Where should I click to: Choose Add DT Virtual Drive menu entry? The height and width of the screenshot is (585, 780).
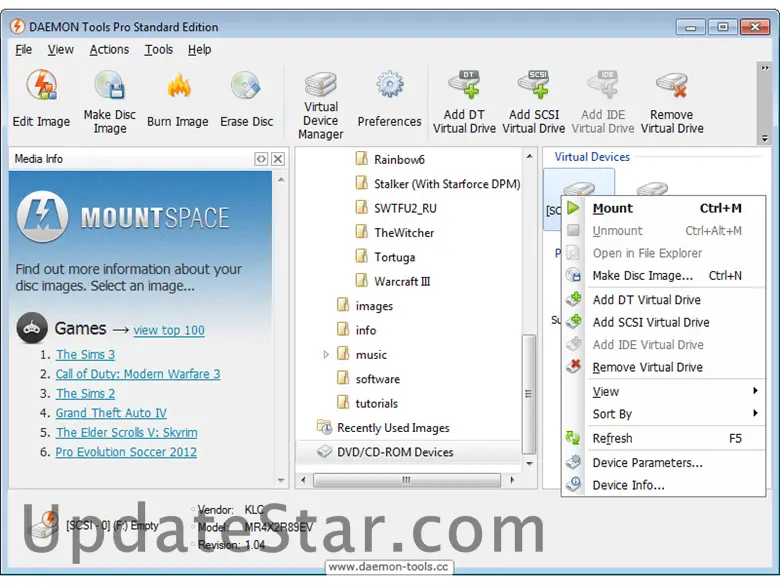(x=664, y=300)
